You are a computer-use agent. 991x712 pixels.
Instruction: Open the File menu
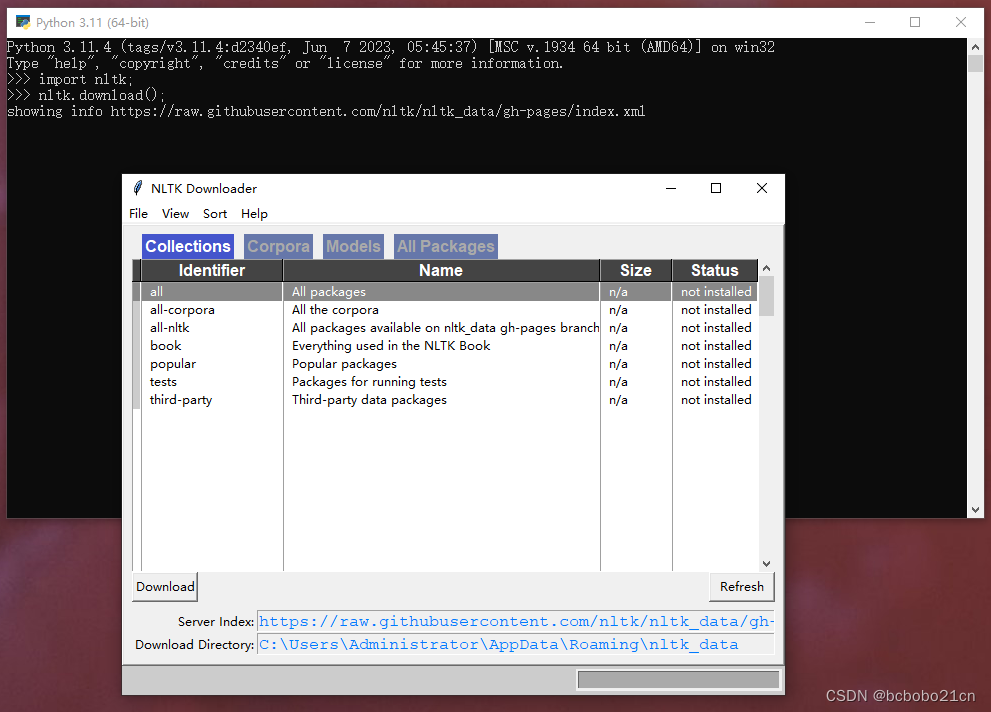pos(138,214)
